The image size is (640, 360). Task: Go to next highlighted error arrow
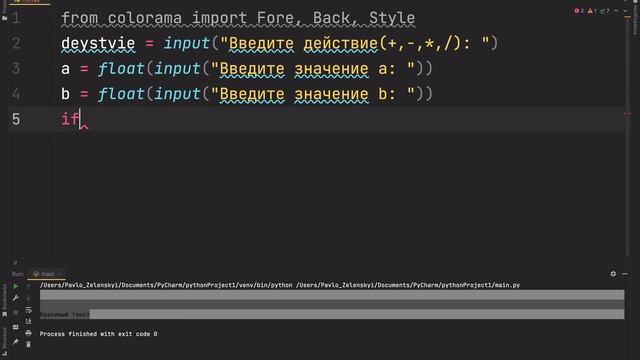[625, 11]
